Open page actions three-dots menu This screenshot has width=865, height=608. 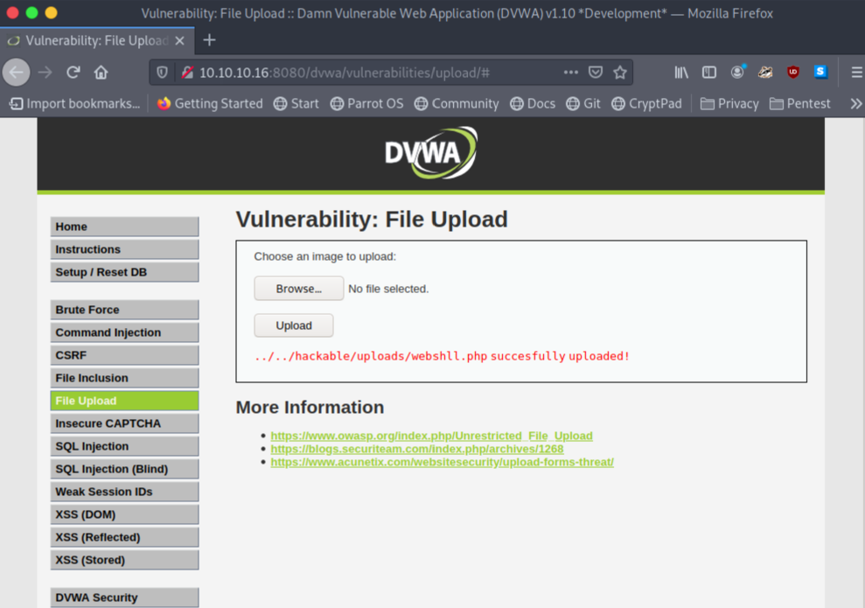point(571,72)
